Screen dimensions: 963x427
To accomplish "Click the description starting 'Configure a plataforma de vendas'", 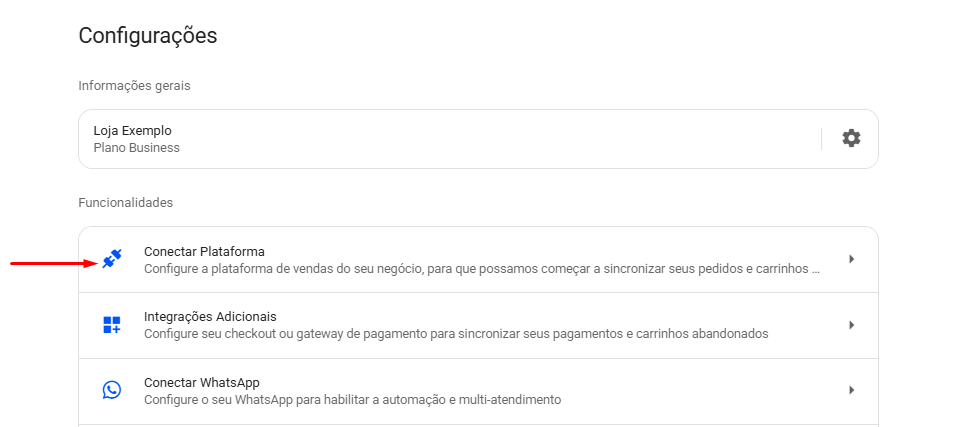I will coord(477,269).
